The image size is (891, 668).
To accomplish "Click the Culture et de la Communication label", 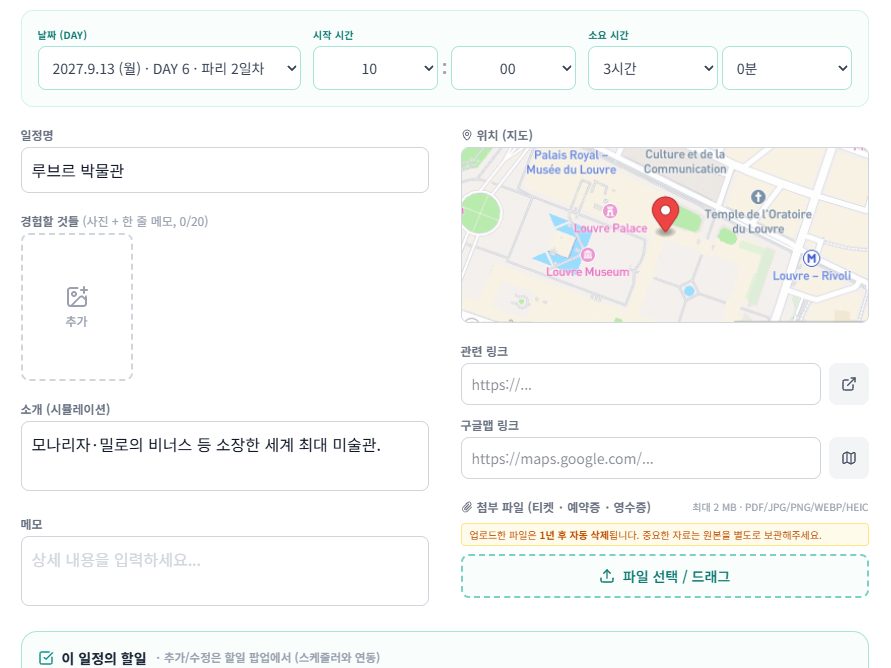I will click(685, 161).
